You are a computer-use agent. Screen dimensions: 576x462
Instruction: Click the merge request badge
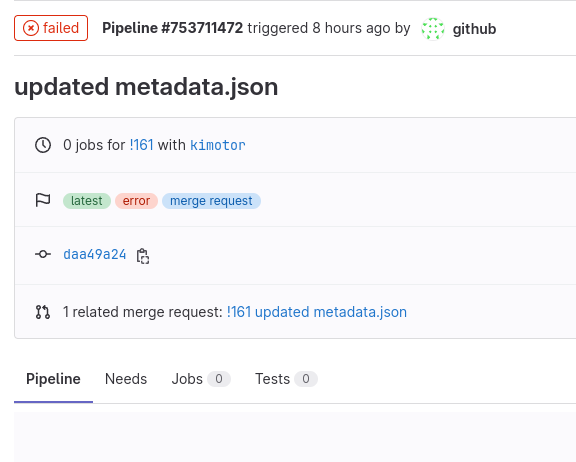tap(211, 201)
